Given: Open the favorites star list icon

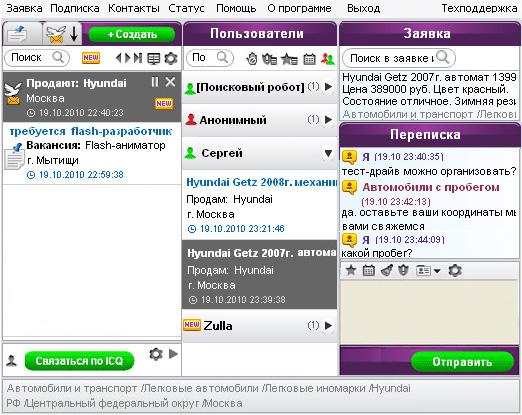Looking at the screenshot, I should (289, 59).
